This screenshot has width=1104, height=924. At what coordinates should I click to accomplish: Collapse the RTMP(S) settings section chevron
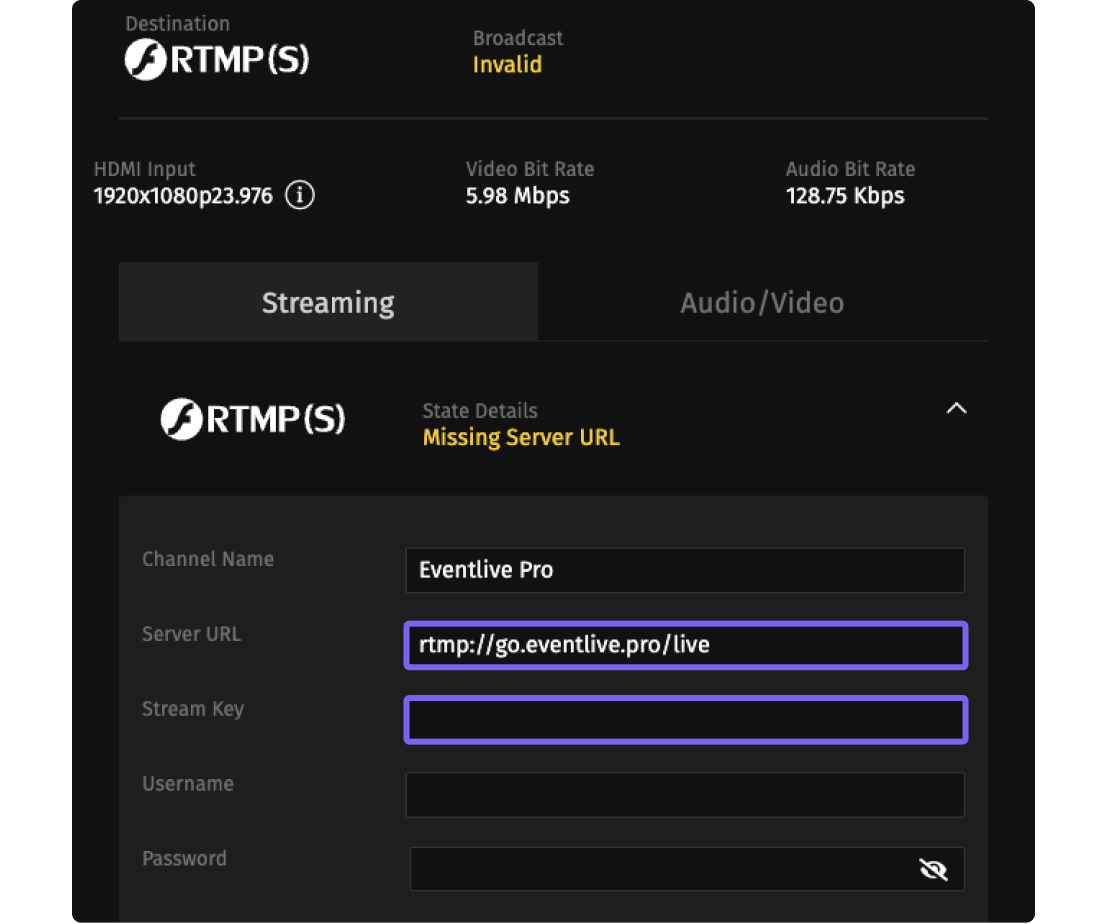click(957, 408)
